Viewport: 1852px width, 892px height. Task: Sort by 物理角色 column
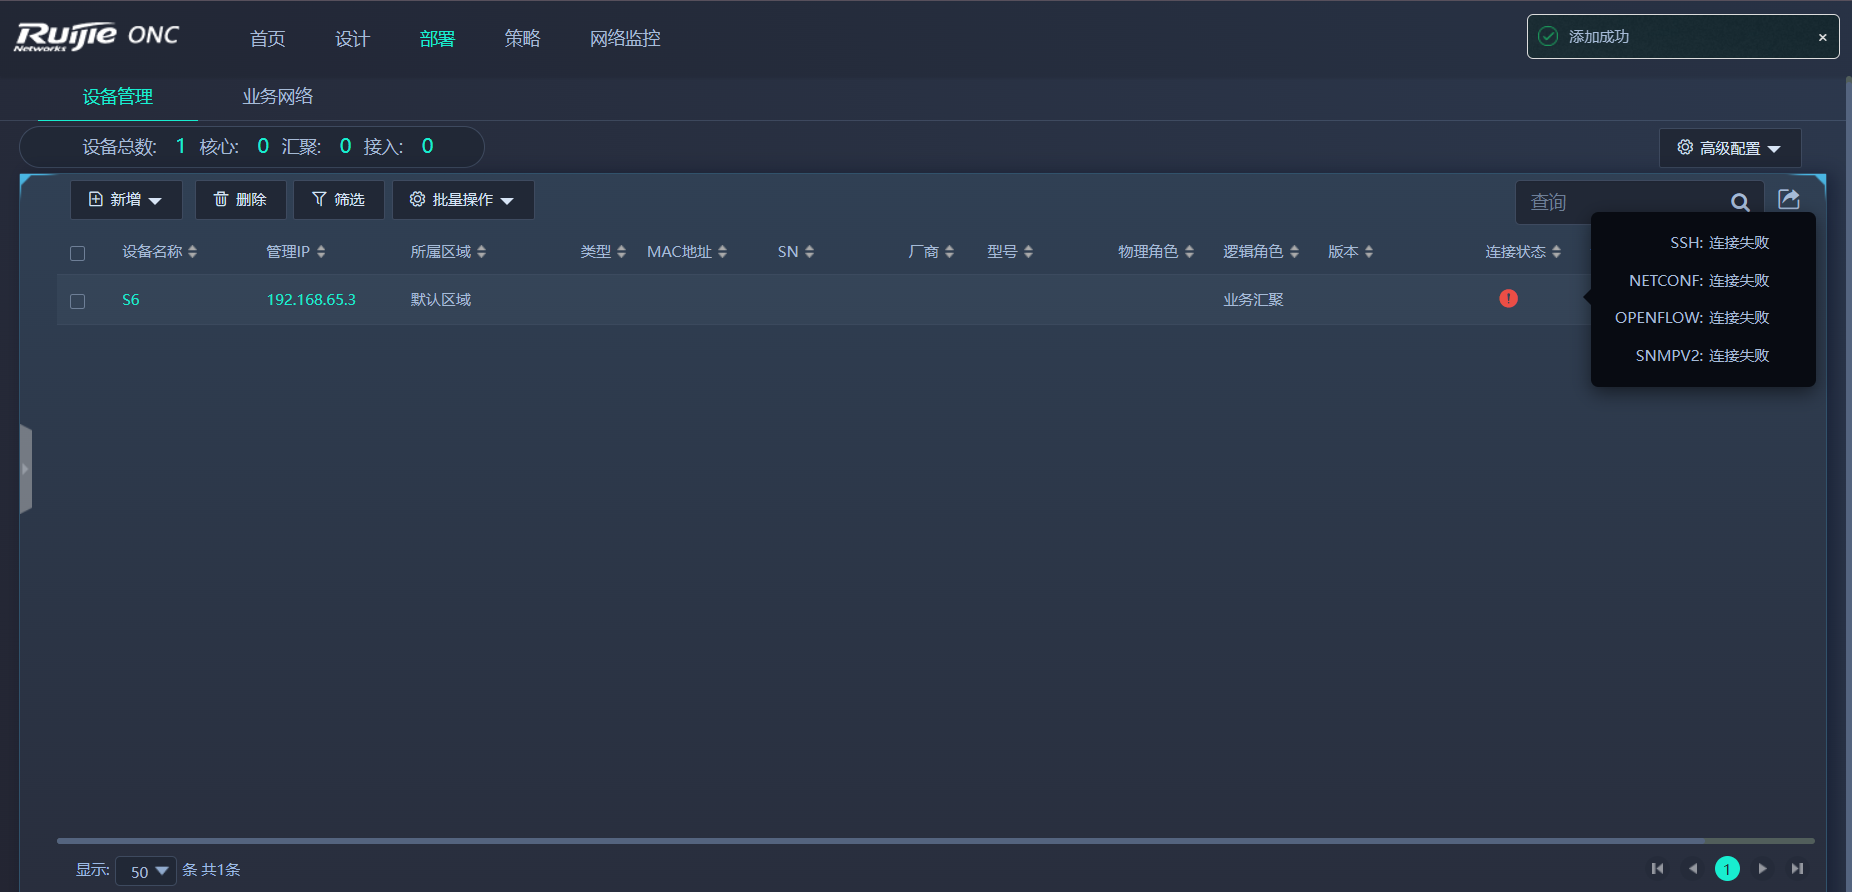point(1156,252)
